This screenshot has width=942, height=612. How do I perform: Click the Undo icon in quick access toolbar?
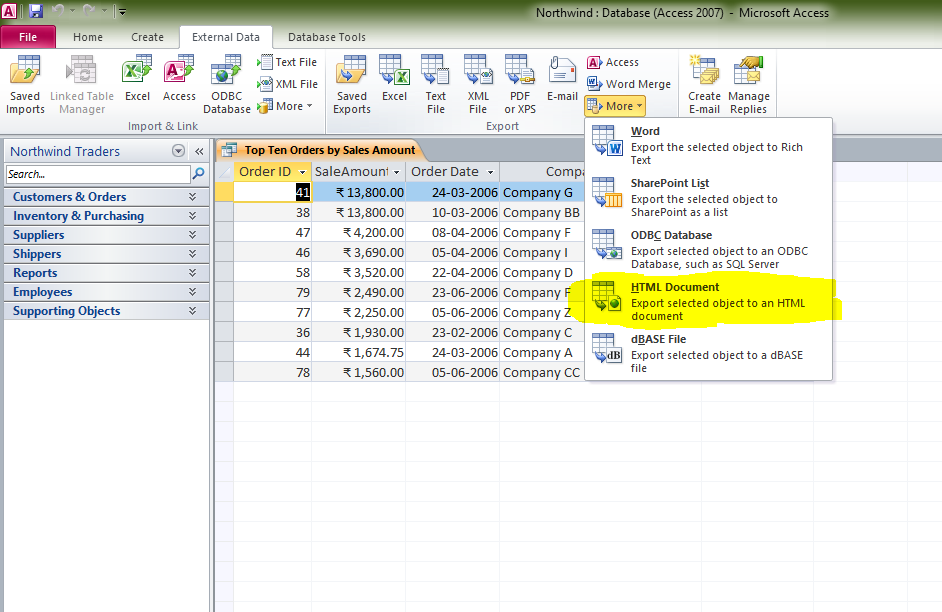pos(58,11)
